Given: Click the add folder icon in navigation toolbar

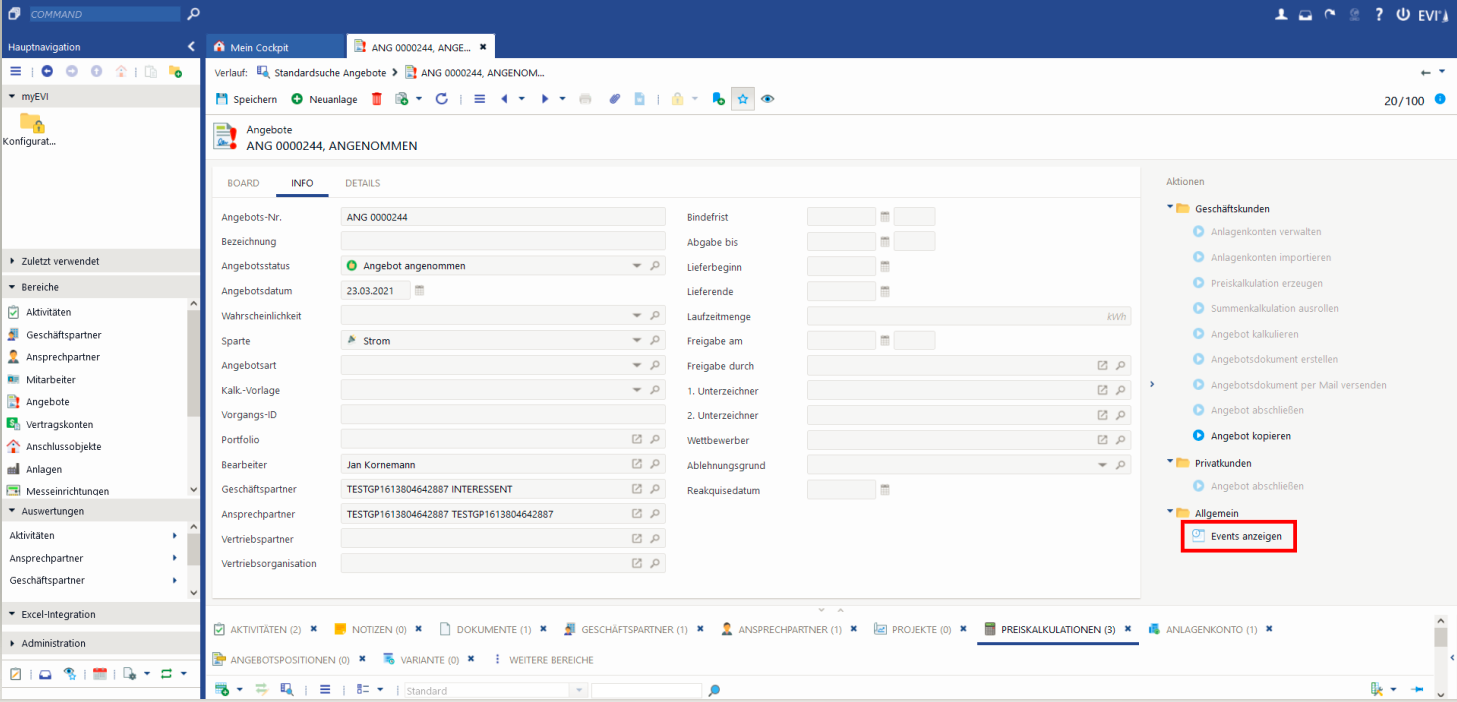Looking at the screenshot, I should pos(175,72).
